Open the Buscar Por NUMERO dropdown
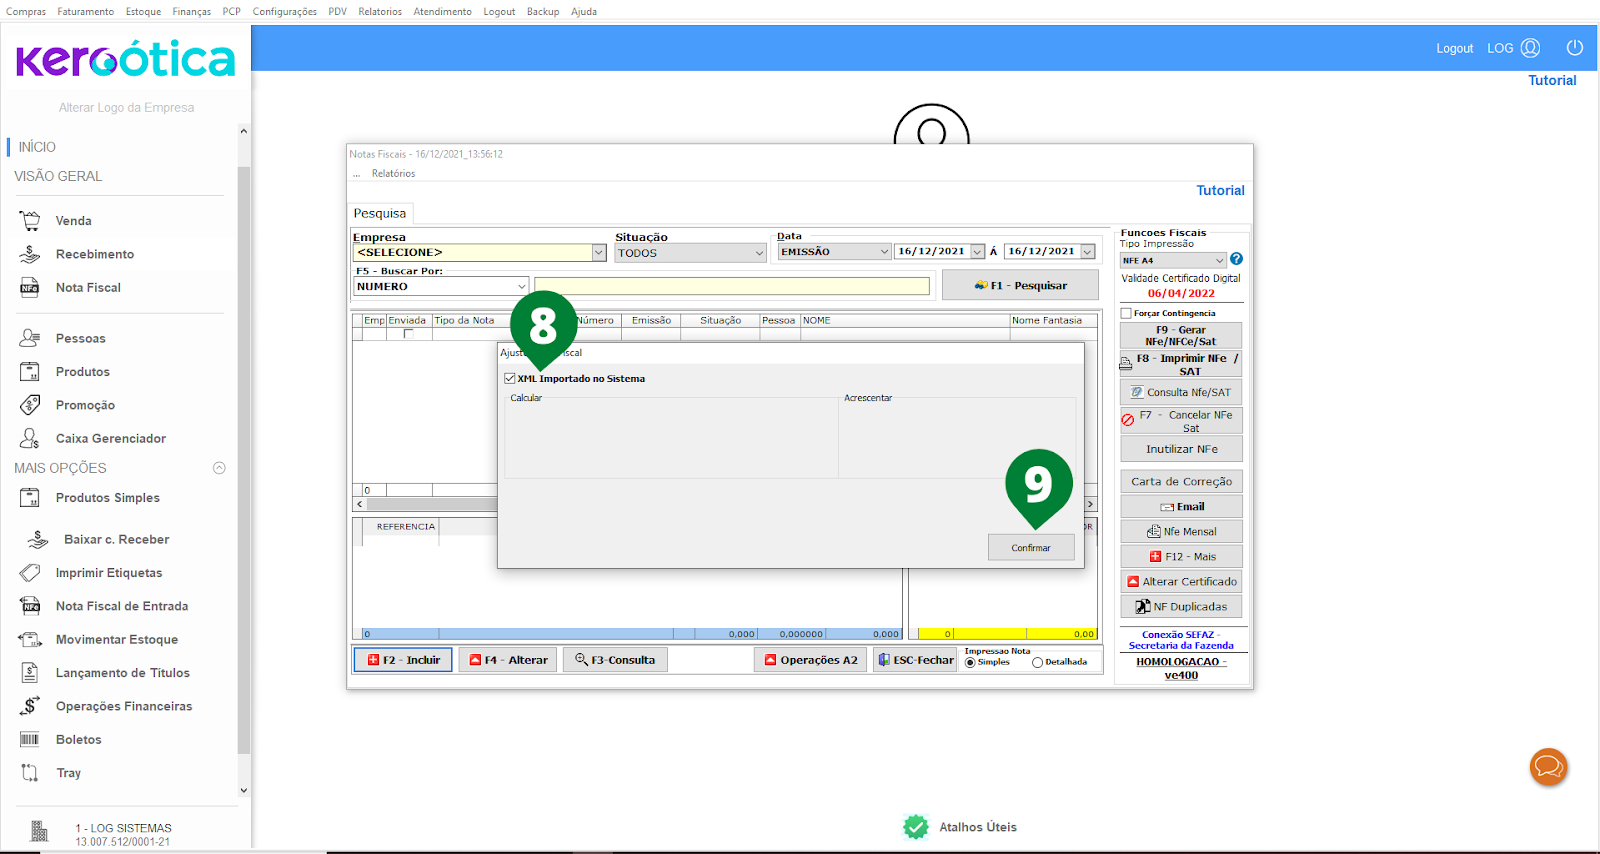The height and width of the screenshot is (854, 1600). (521, 286)
